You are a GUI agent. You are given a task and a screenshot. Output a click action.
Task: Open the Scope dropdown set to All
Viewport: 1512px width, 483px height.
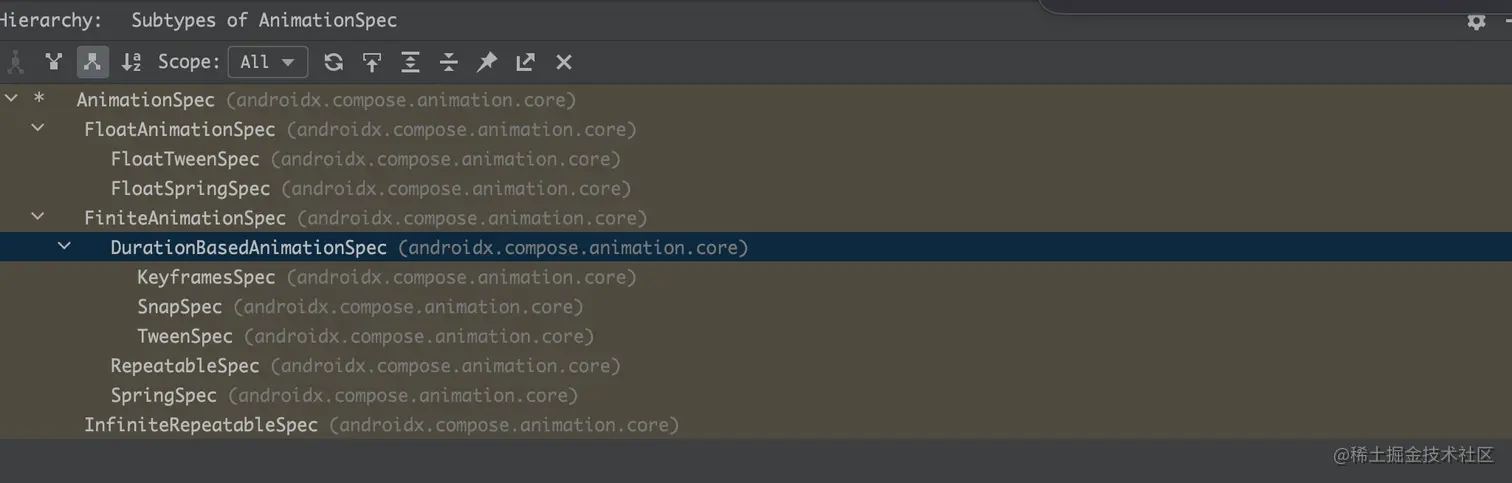click(267, 62)
